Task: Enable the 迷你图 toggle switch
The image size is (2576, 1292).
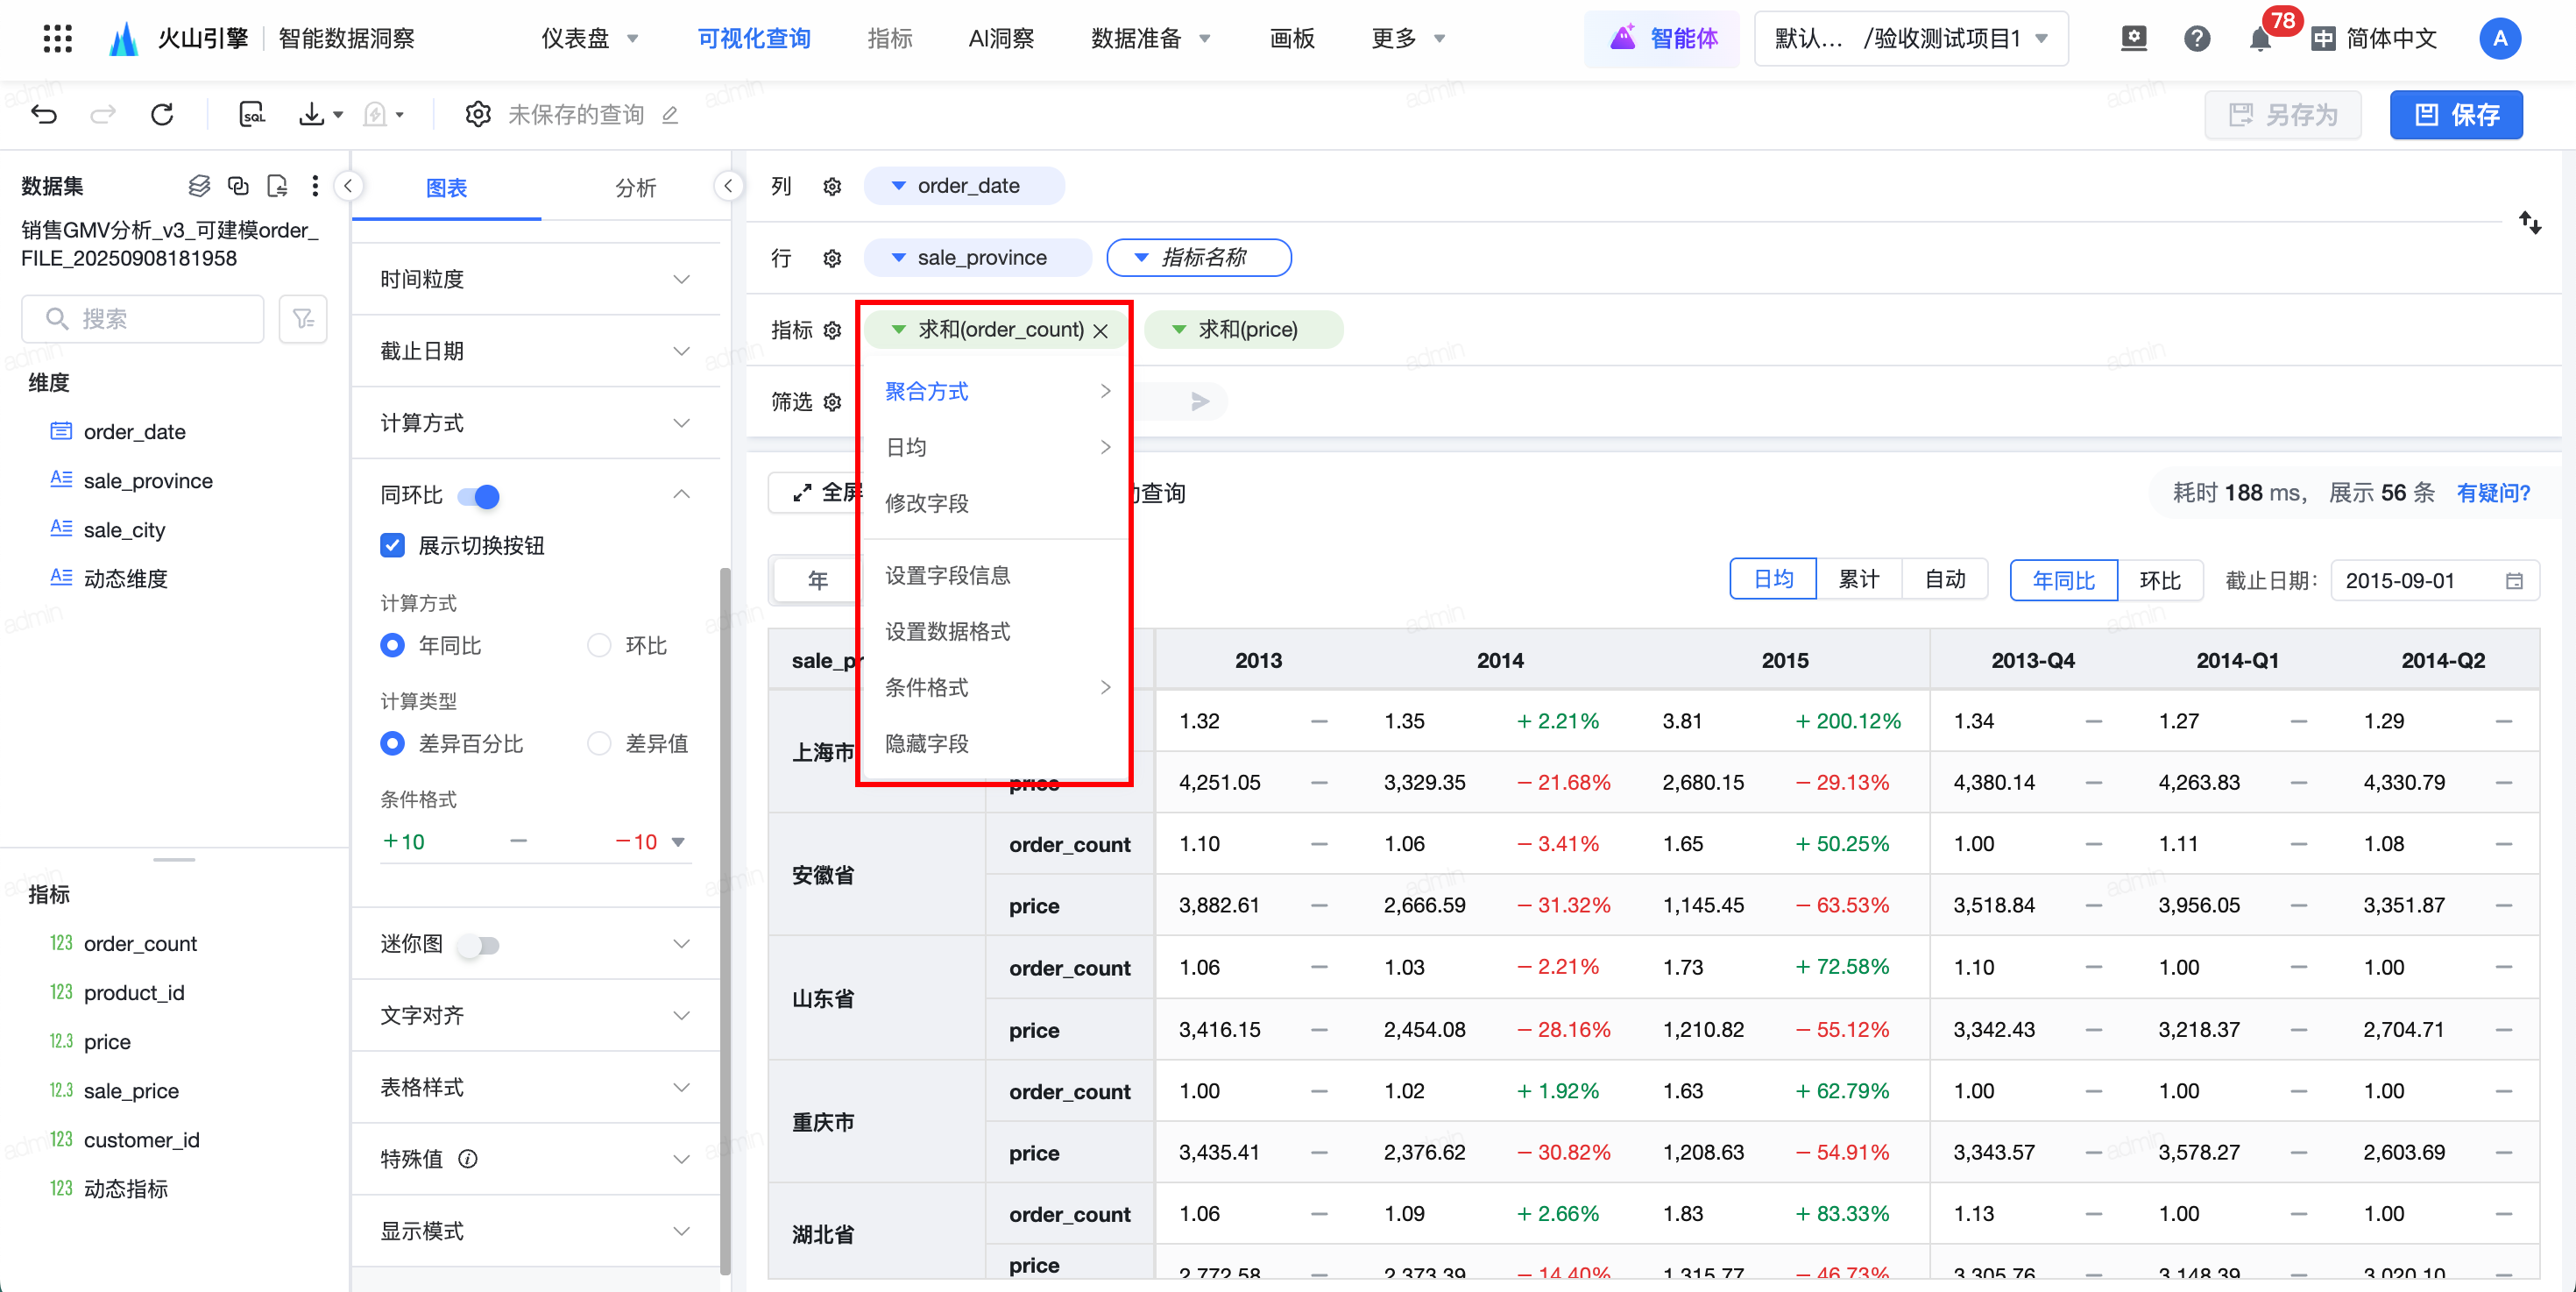Action: [x=478, y=945]
